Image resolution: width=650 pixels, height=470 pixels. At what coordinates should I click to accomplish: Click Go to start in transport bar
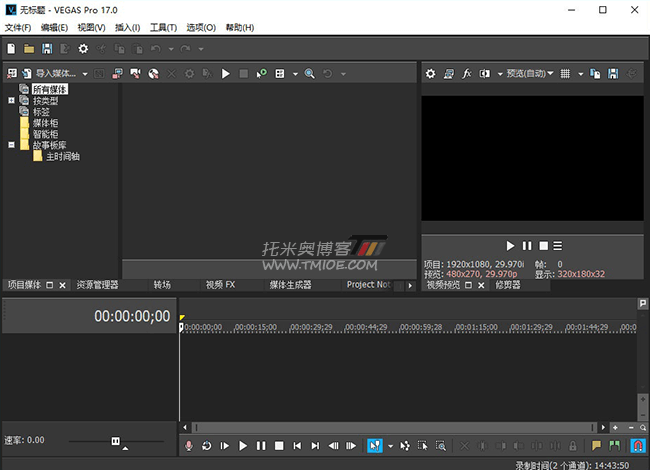297,446
